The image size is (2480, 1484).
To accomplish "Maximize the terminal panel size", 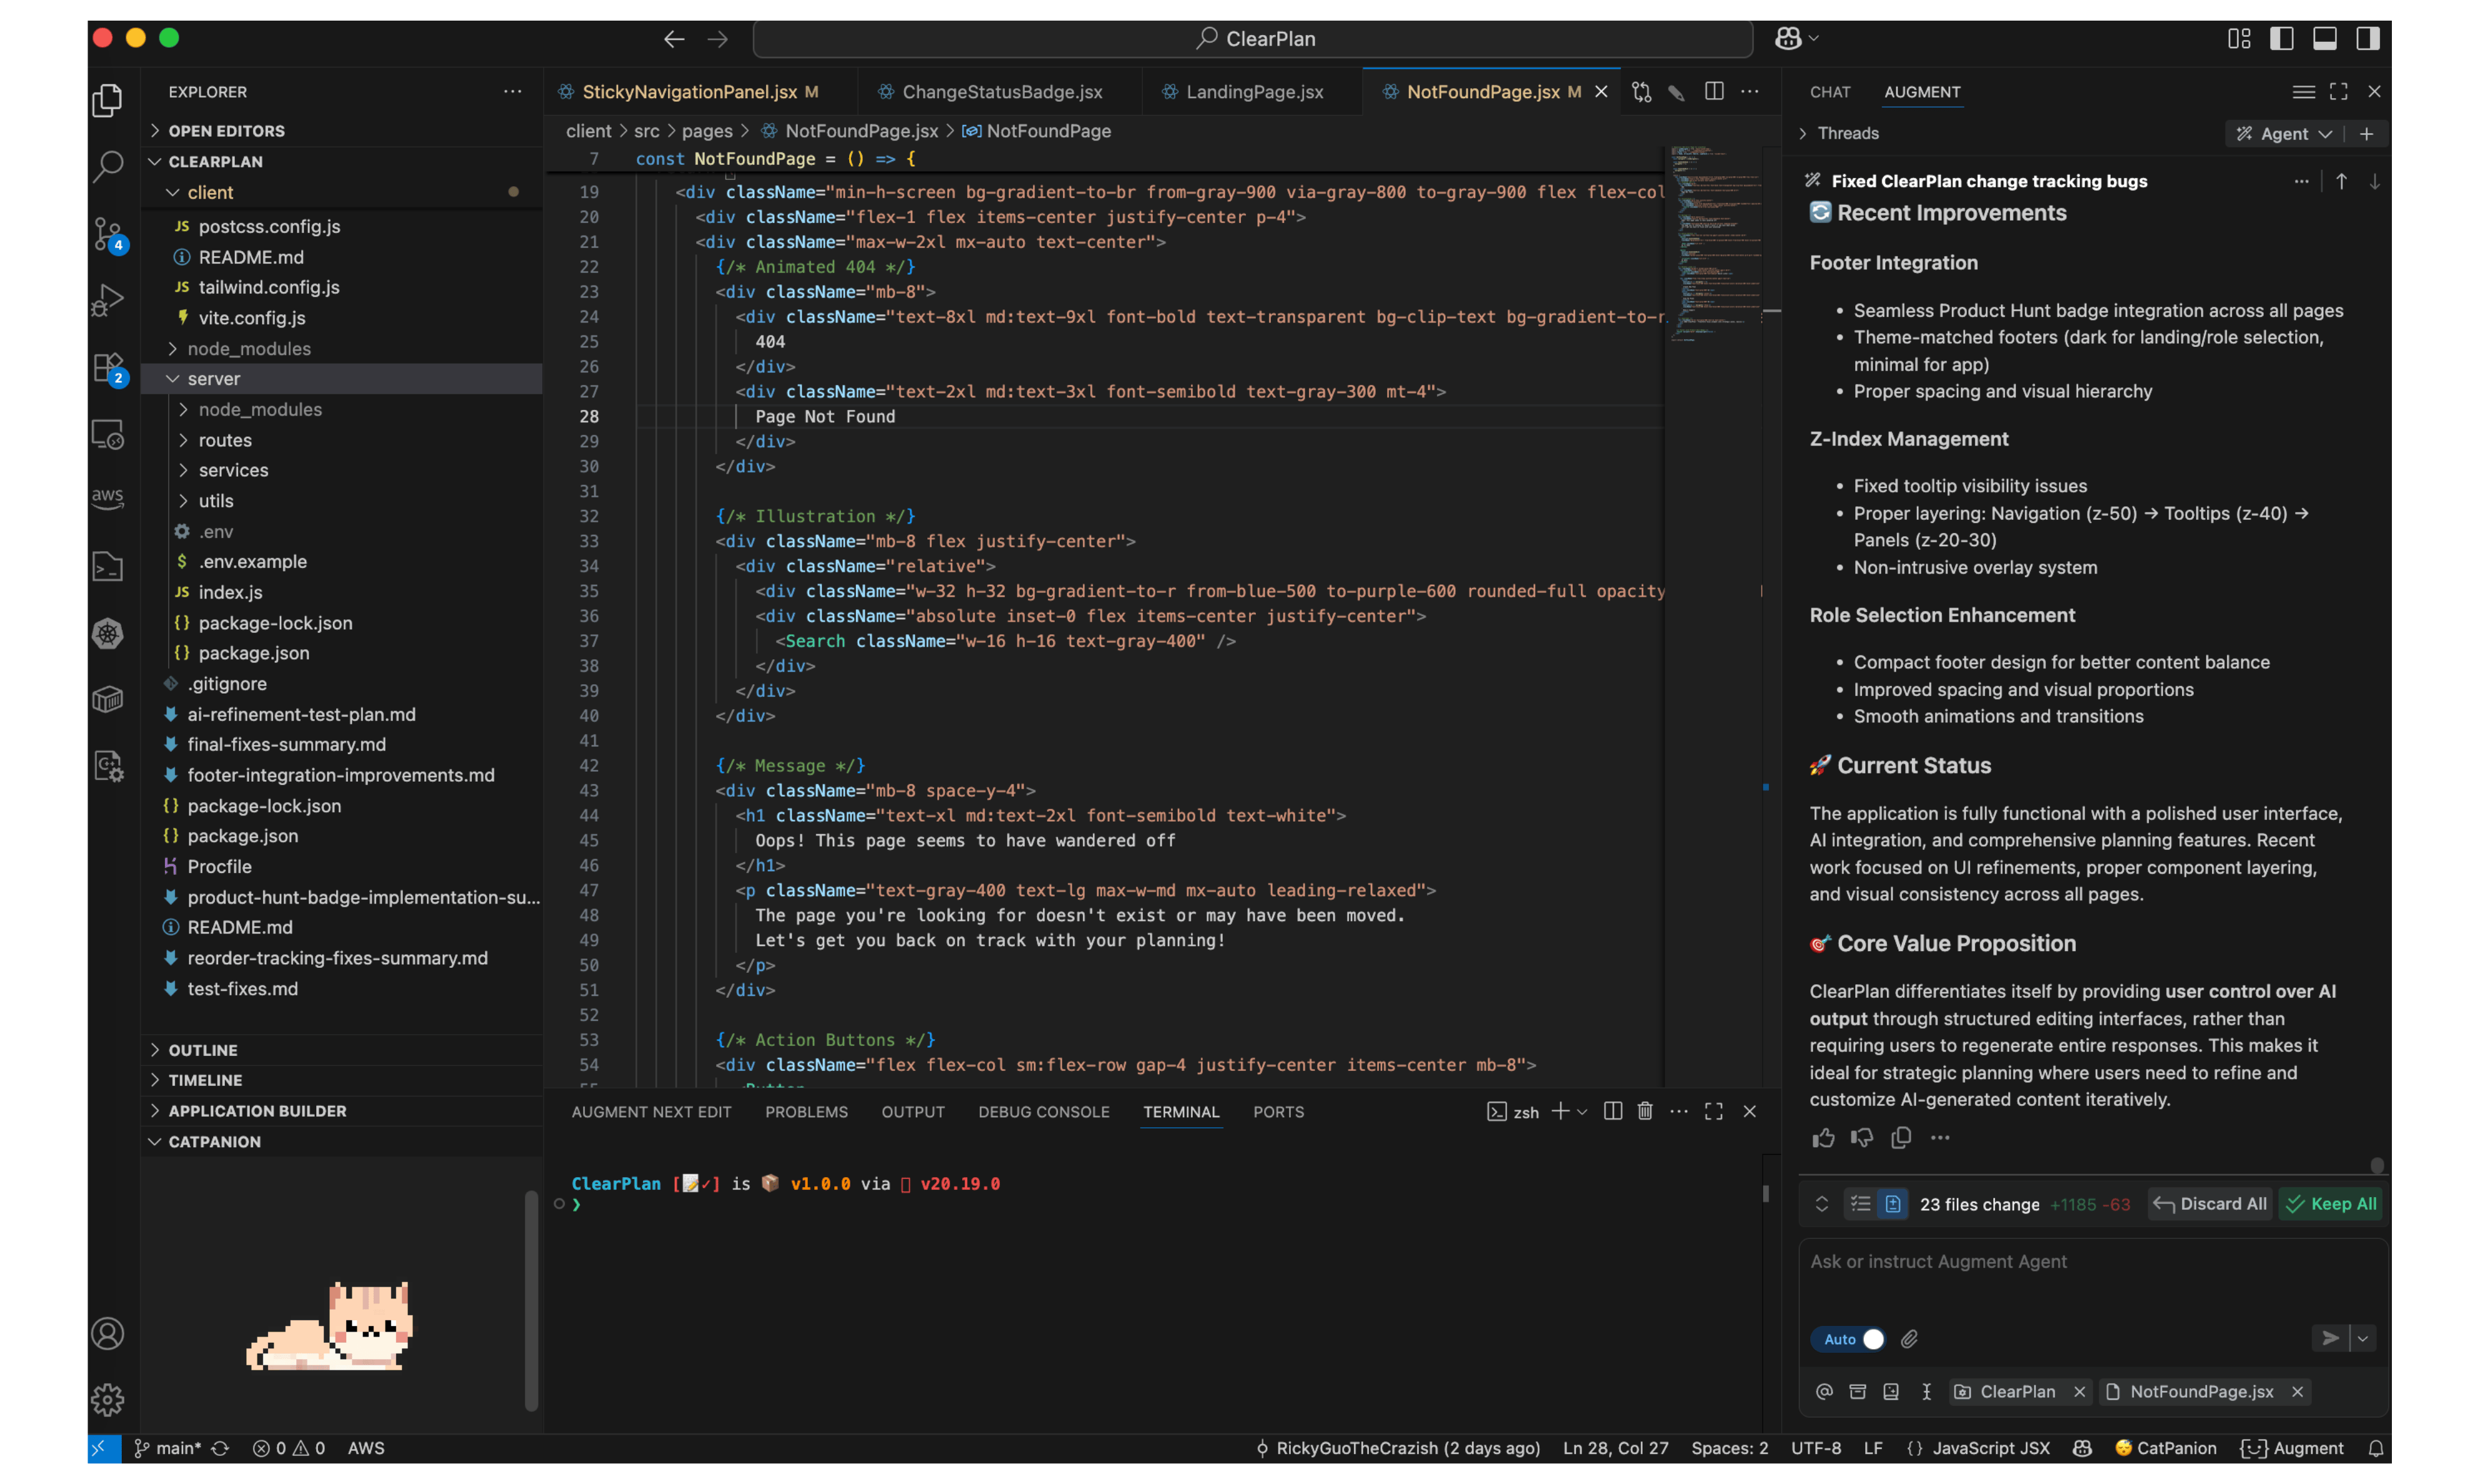I will pos(1714,1111).
